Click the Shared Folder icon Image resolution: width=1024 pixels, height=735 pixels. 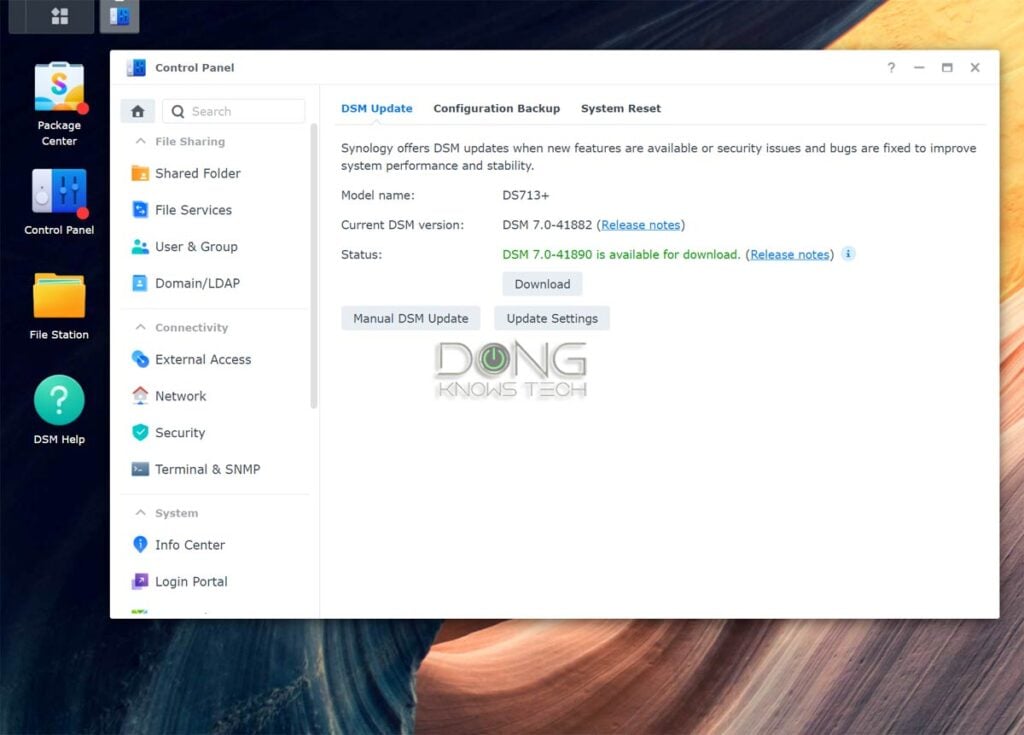pos(140,173)
